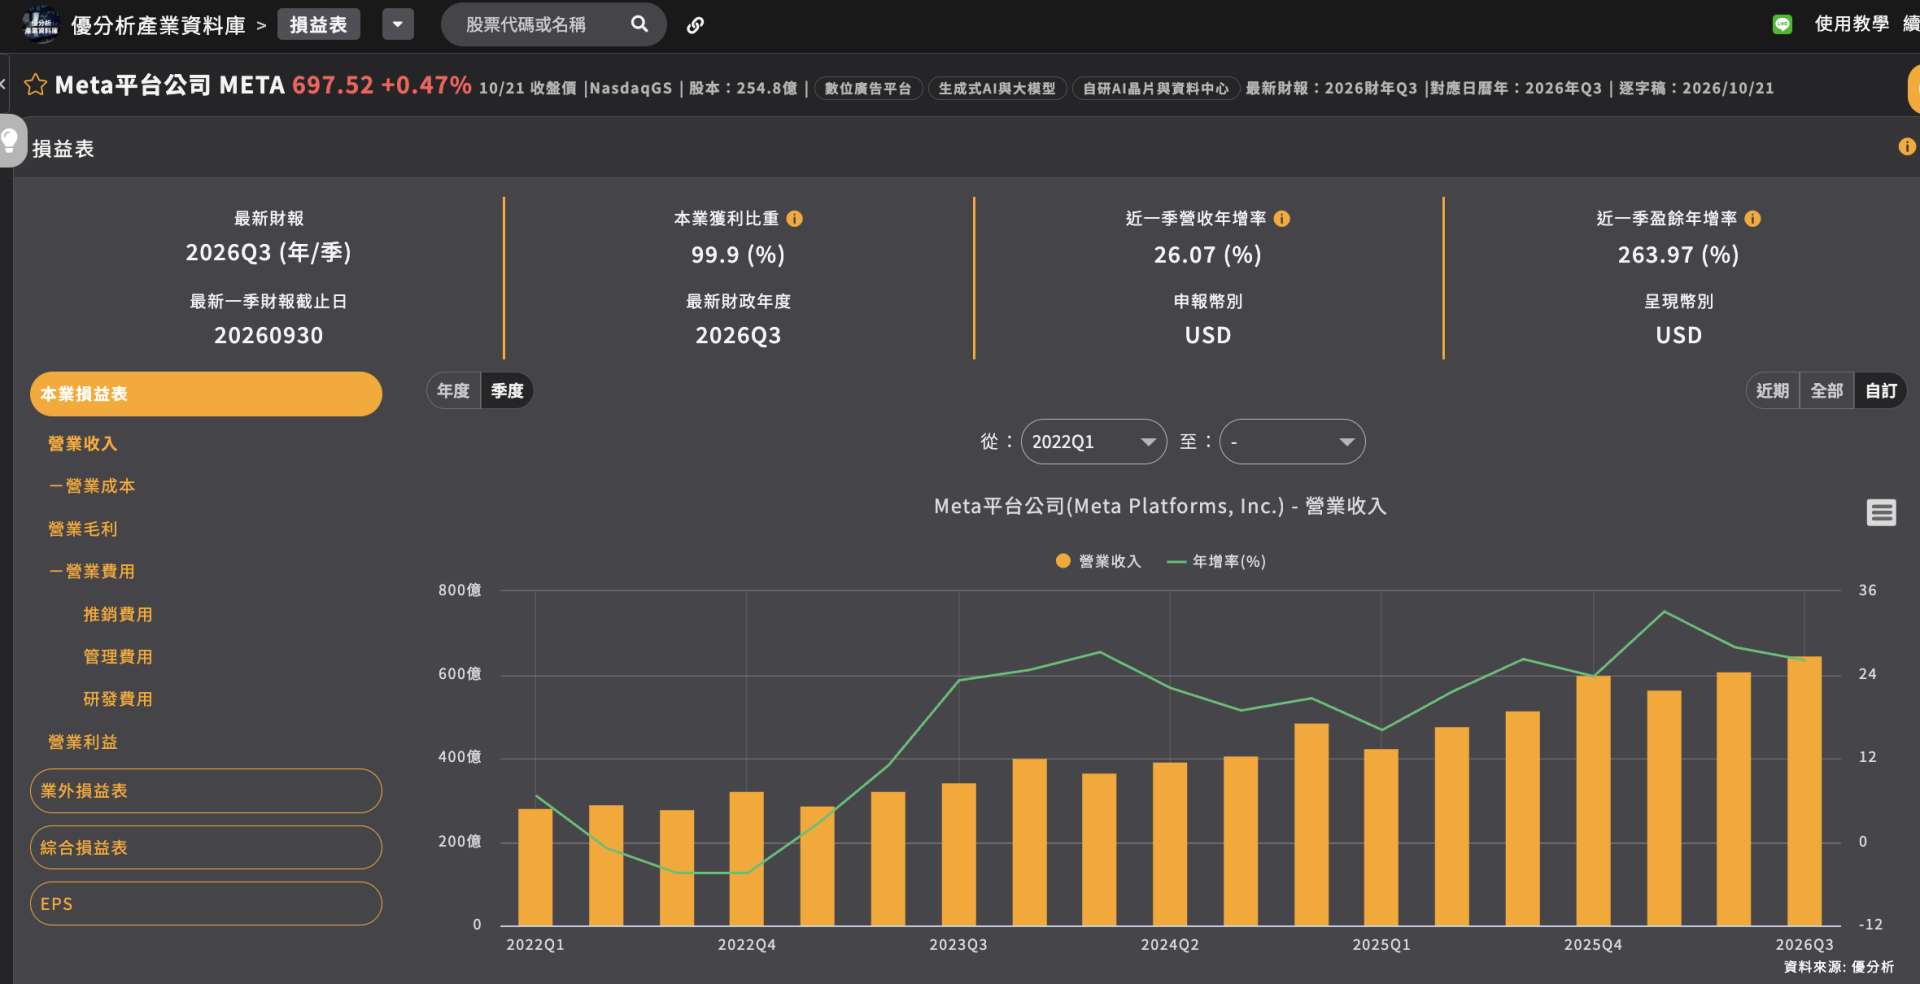This screenshot has width=1920, height=984.
Task: Click the 2026Q3 revenue bar
Action: pos(1804,791)
